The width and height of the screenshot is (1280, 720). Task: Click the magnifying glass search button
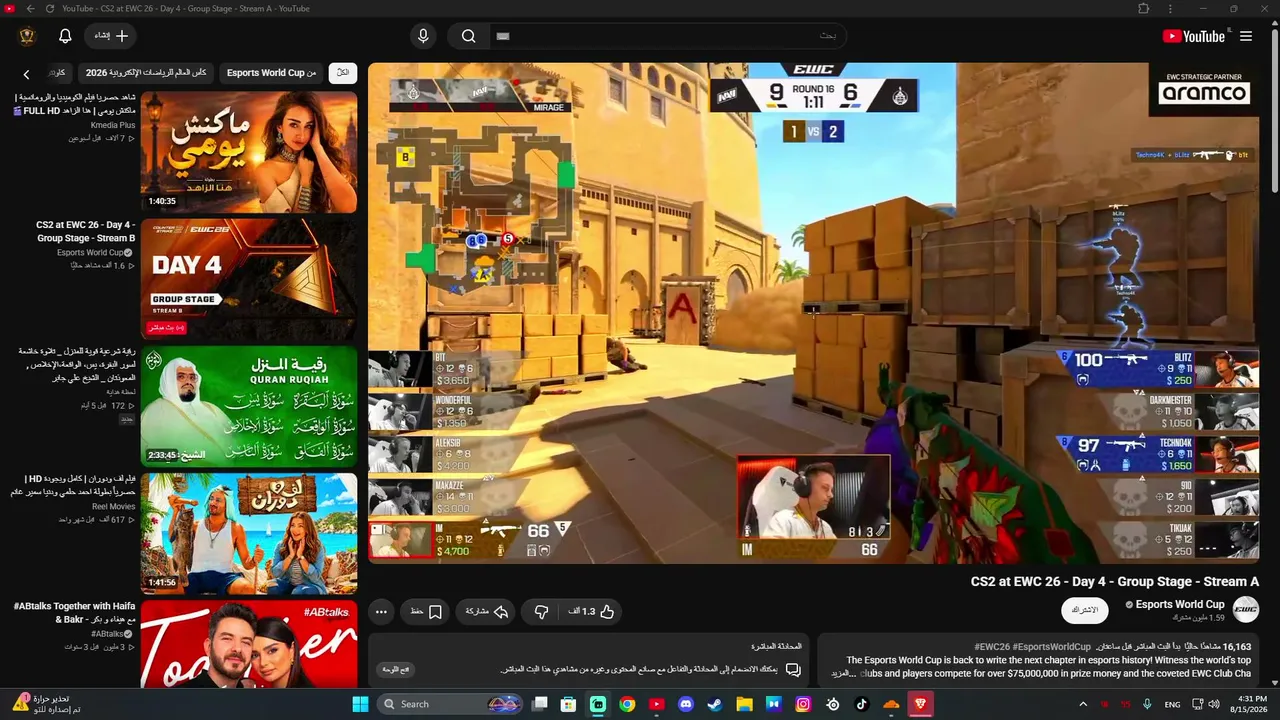468,36
